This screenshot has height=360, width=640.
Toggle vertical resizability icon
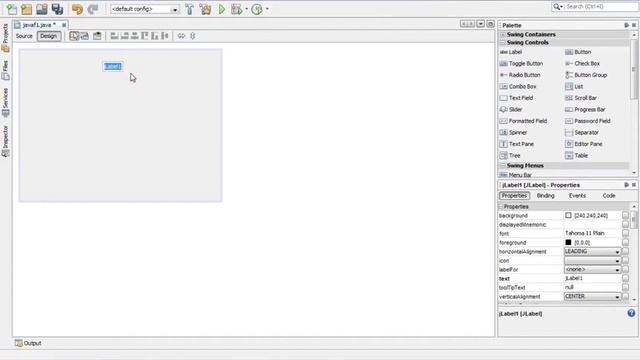click(x=193, y=36)
